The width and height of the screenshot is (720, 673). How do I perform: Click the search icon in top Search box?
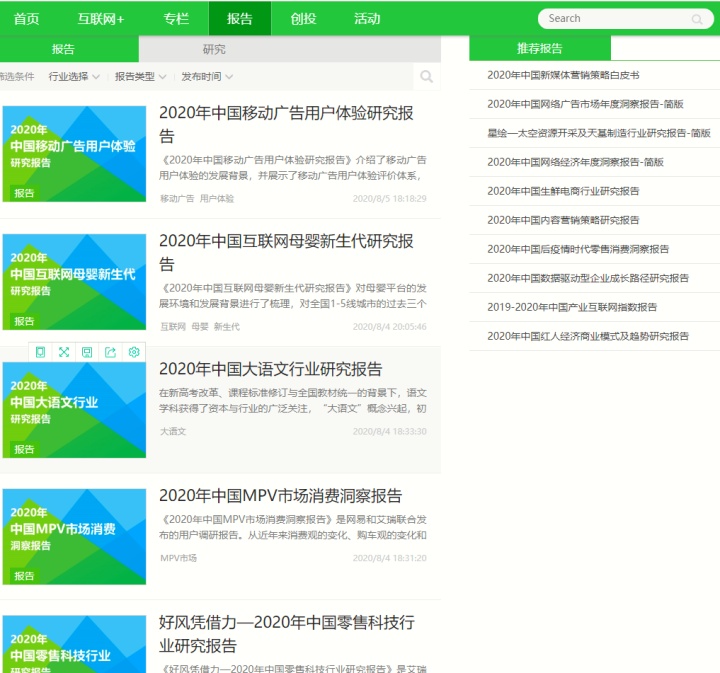[697, 19]
